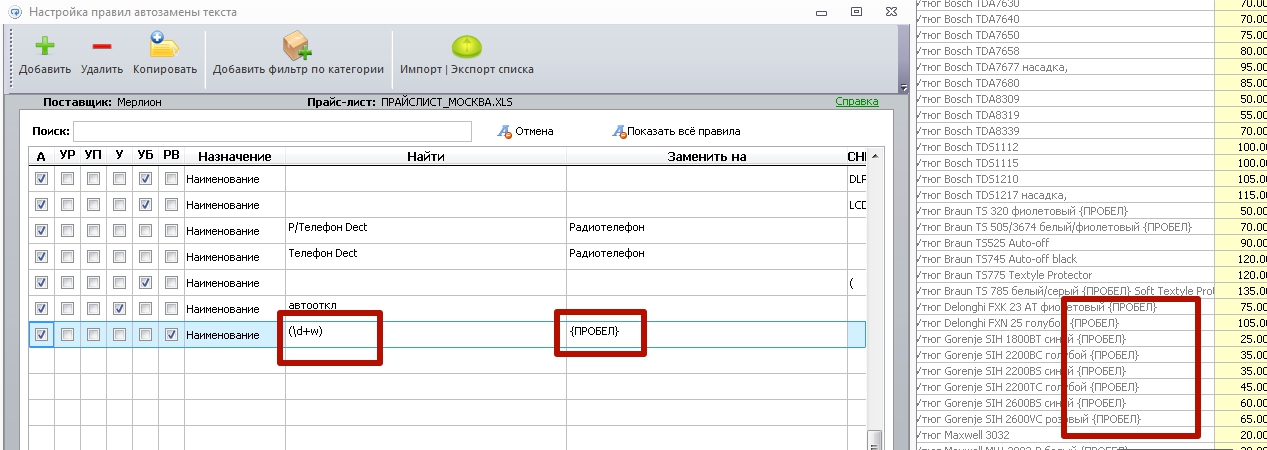
Task: Select Утюг Braun TS 320 фиолетовый row
Action: click(x=1063, y=211)
